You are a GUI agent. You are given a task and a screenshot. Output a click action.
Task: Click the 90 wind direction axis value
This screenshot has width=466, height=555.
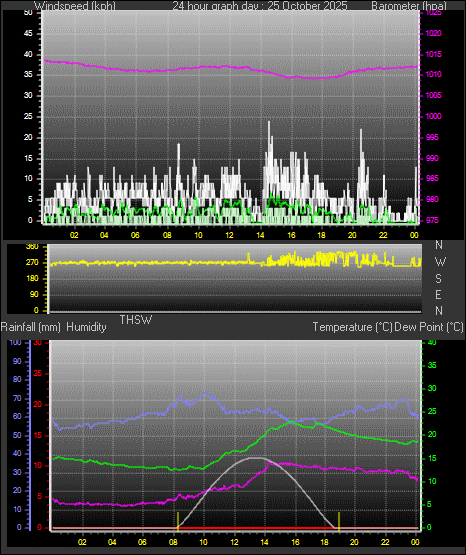pyautogui.click(x=34, y=294)
